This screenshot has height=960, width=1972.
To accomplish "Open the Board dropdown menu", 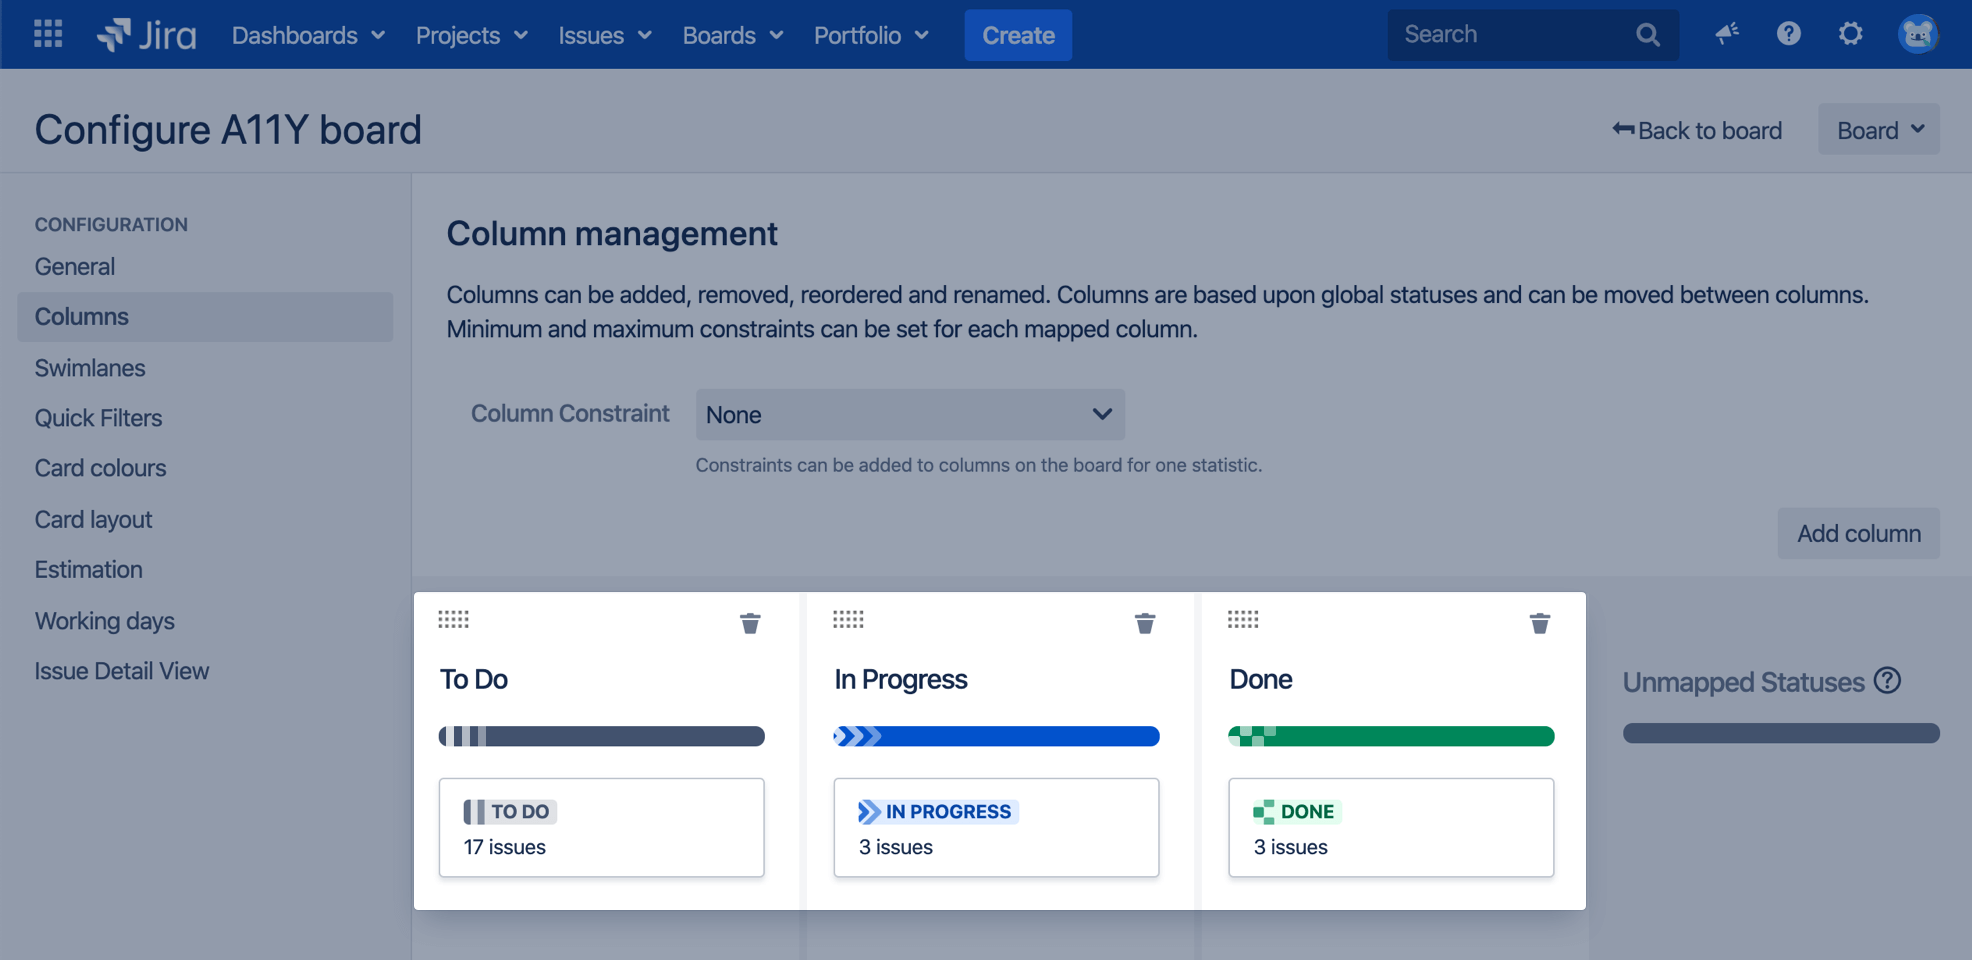I will click(1878, 130).
